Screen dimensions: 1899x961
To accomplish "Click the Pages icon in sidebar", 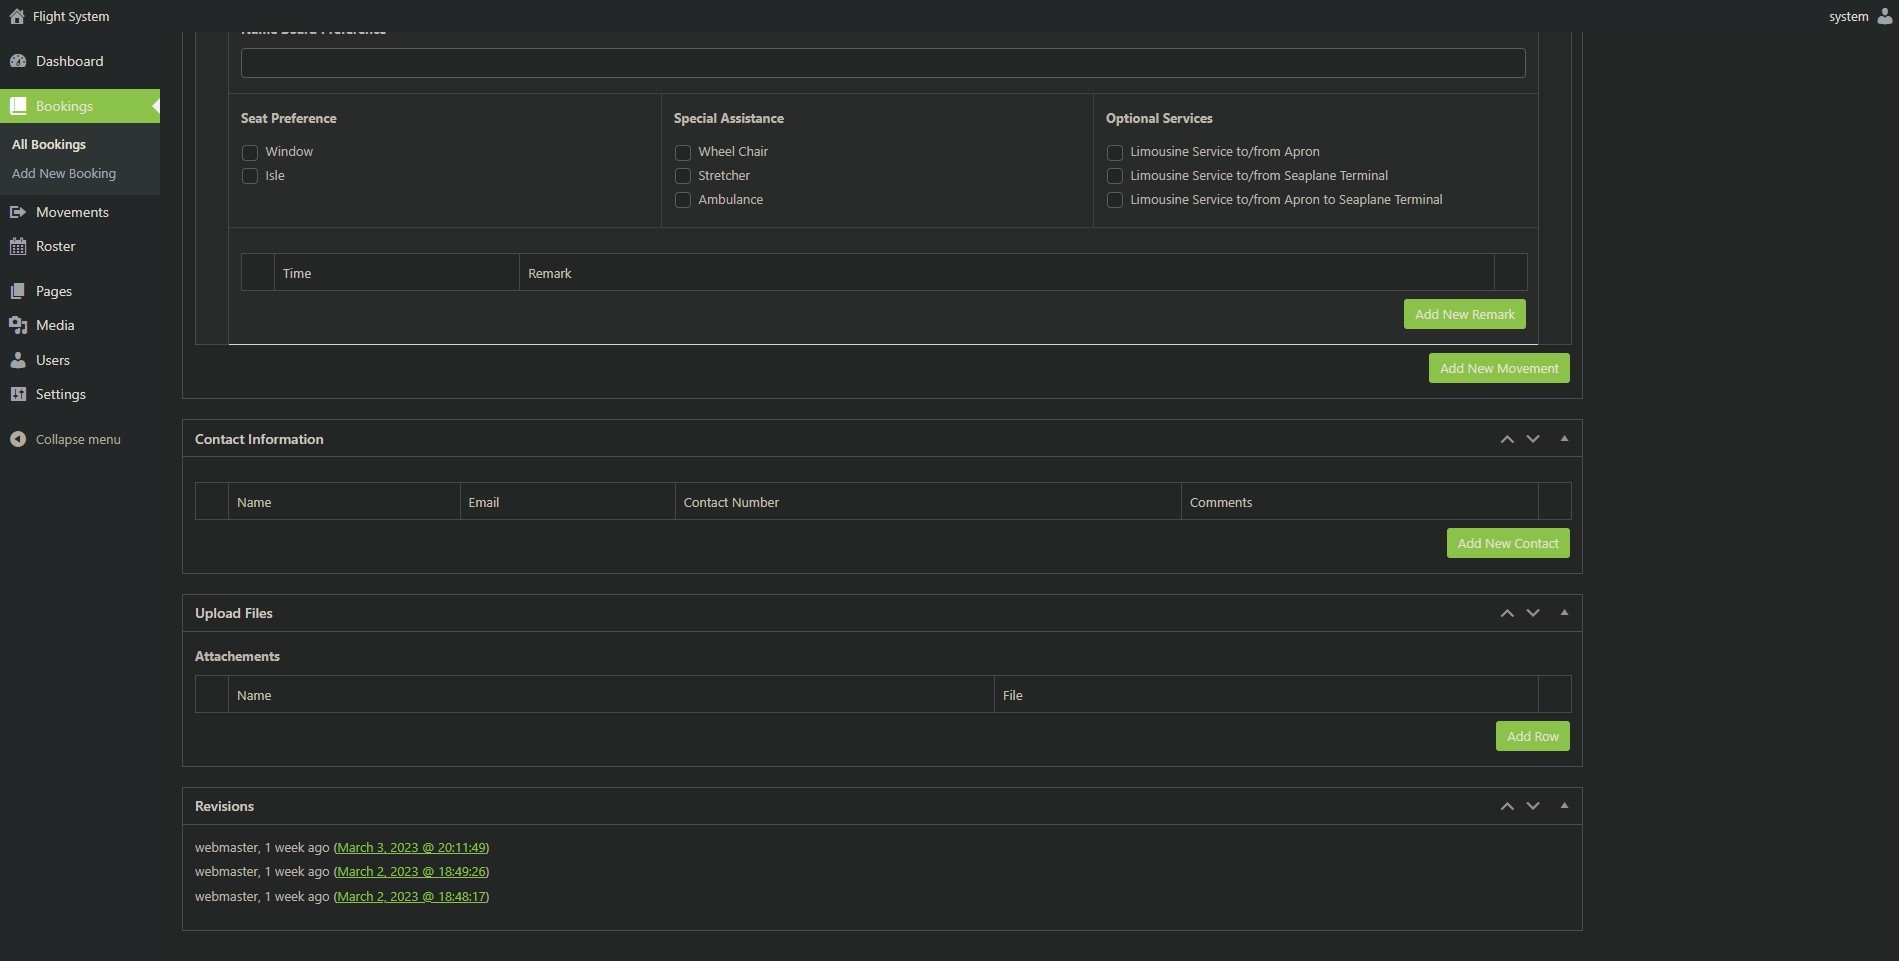I will tap(18, 291).
